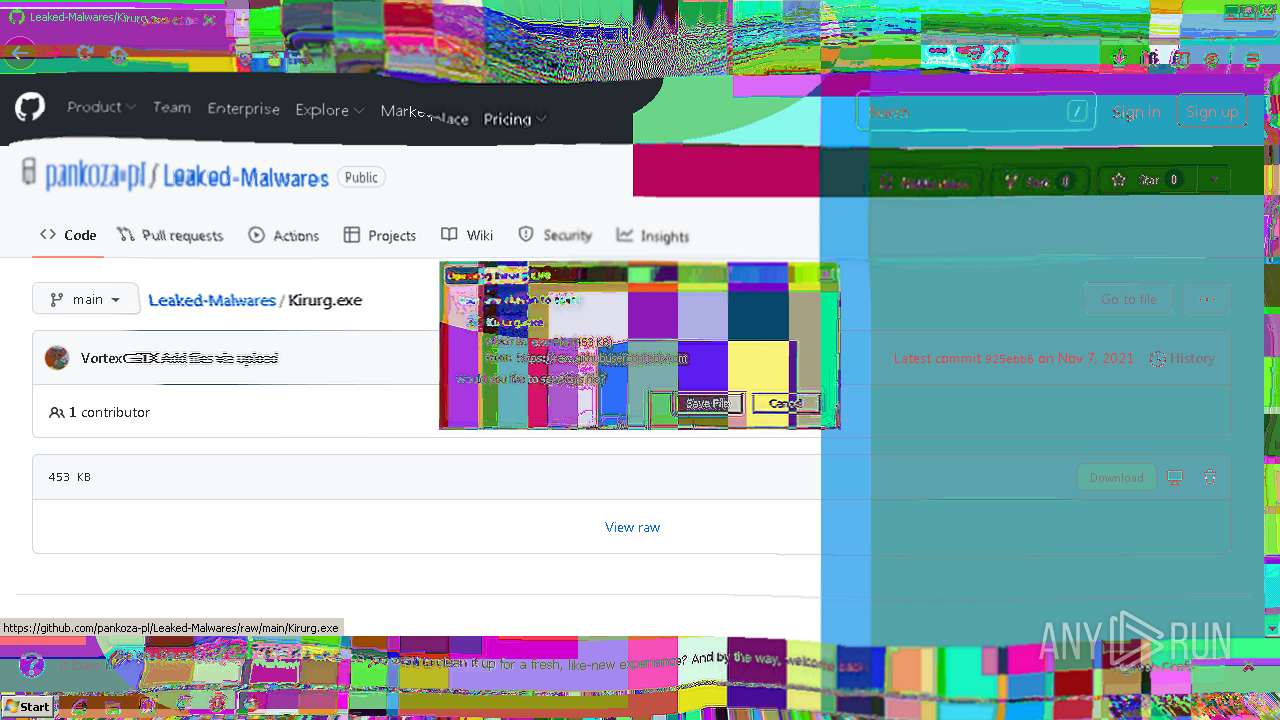Click the Download button

click(1116, 478)
